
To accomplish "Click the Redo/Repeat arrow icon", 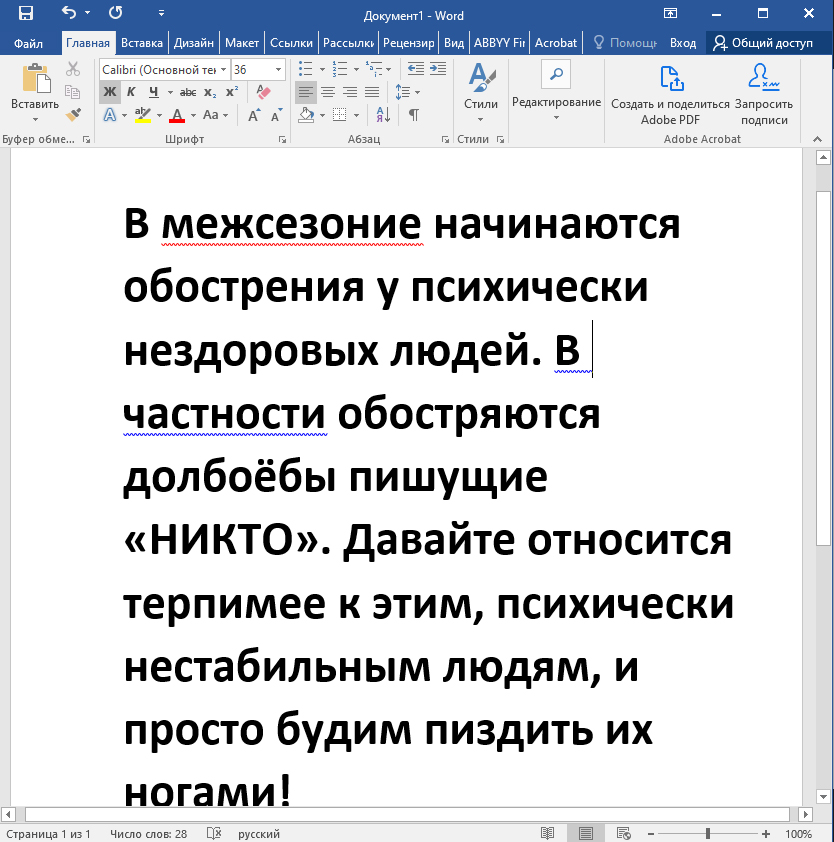I will [x=115, y=12].
